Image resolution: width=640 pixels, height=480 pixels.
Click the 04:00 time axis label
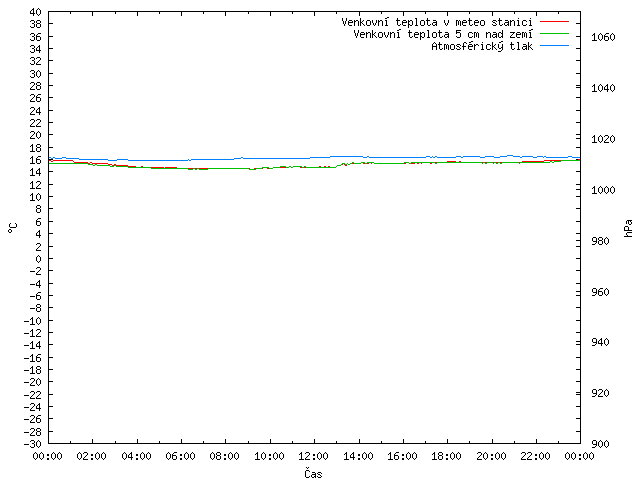(x=136, y=456)
